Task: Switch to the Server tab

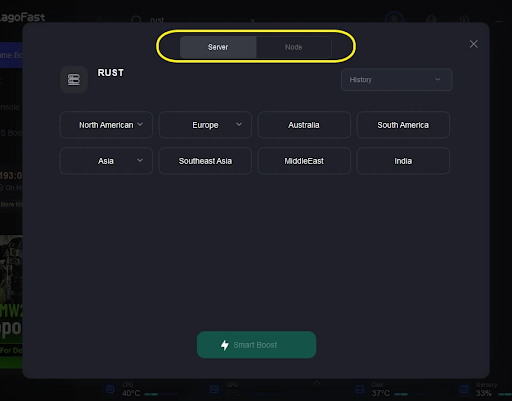Action: [x=218, y=47]
